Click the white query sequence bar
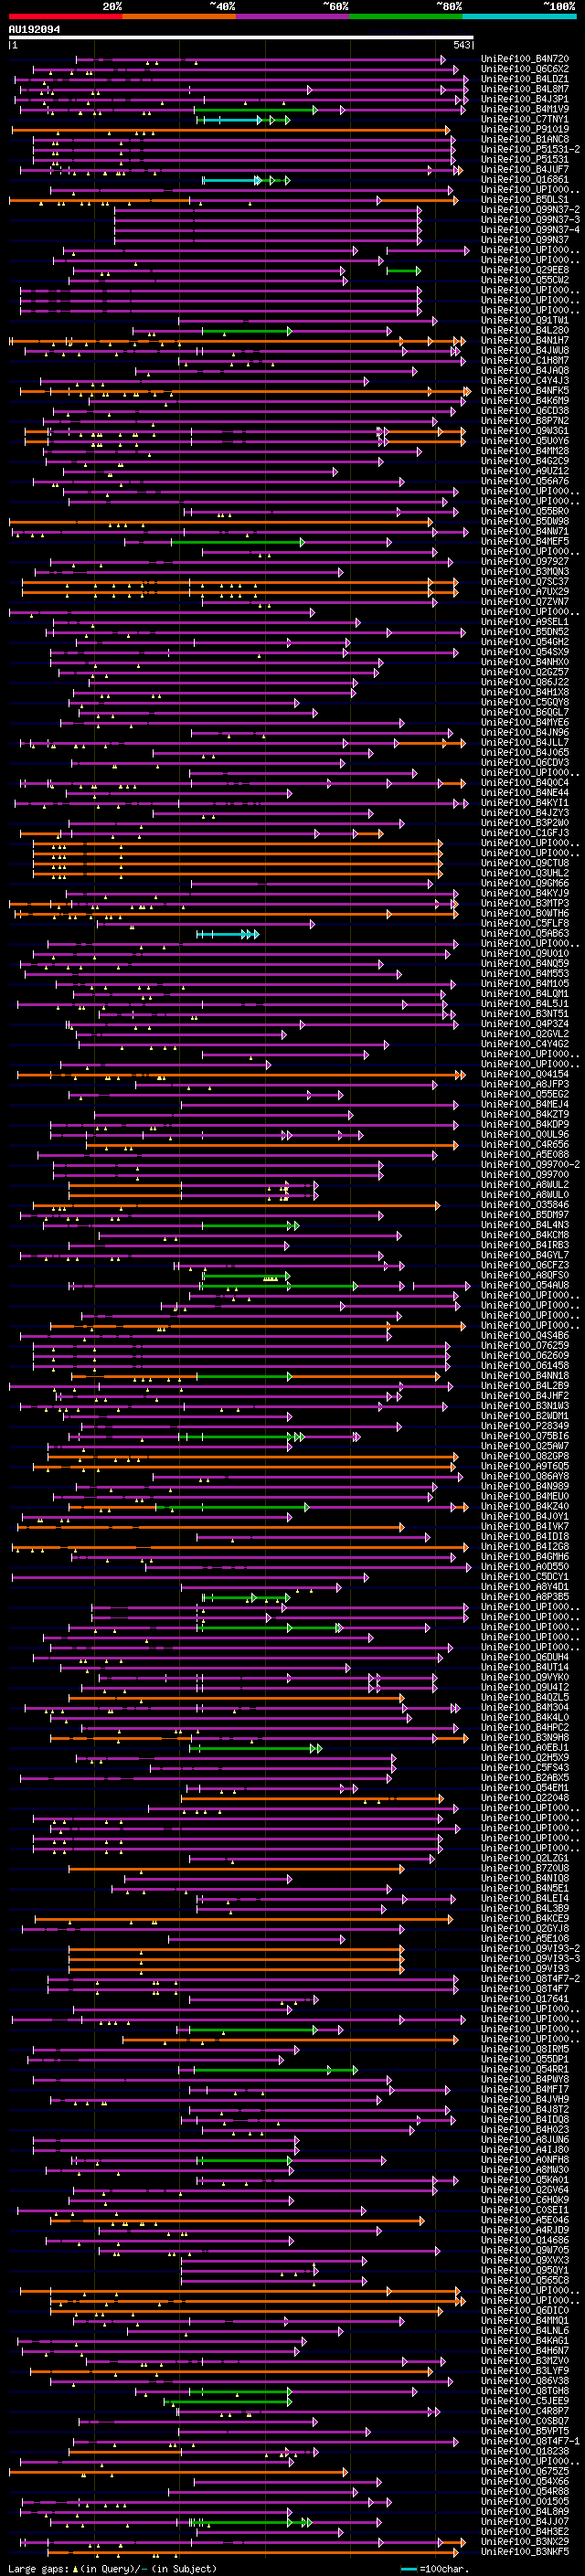Image resolution: width=585 pixels, height=2576 pixels. (x=241, y=38)
